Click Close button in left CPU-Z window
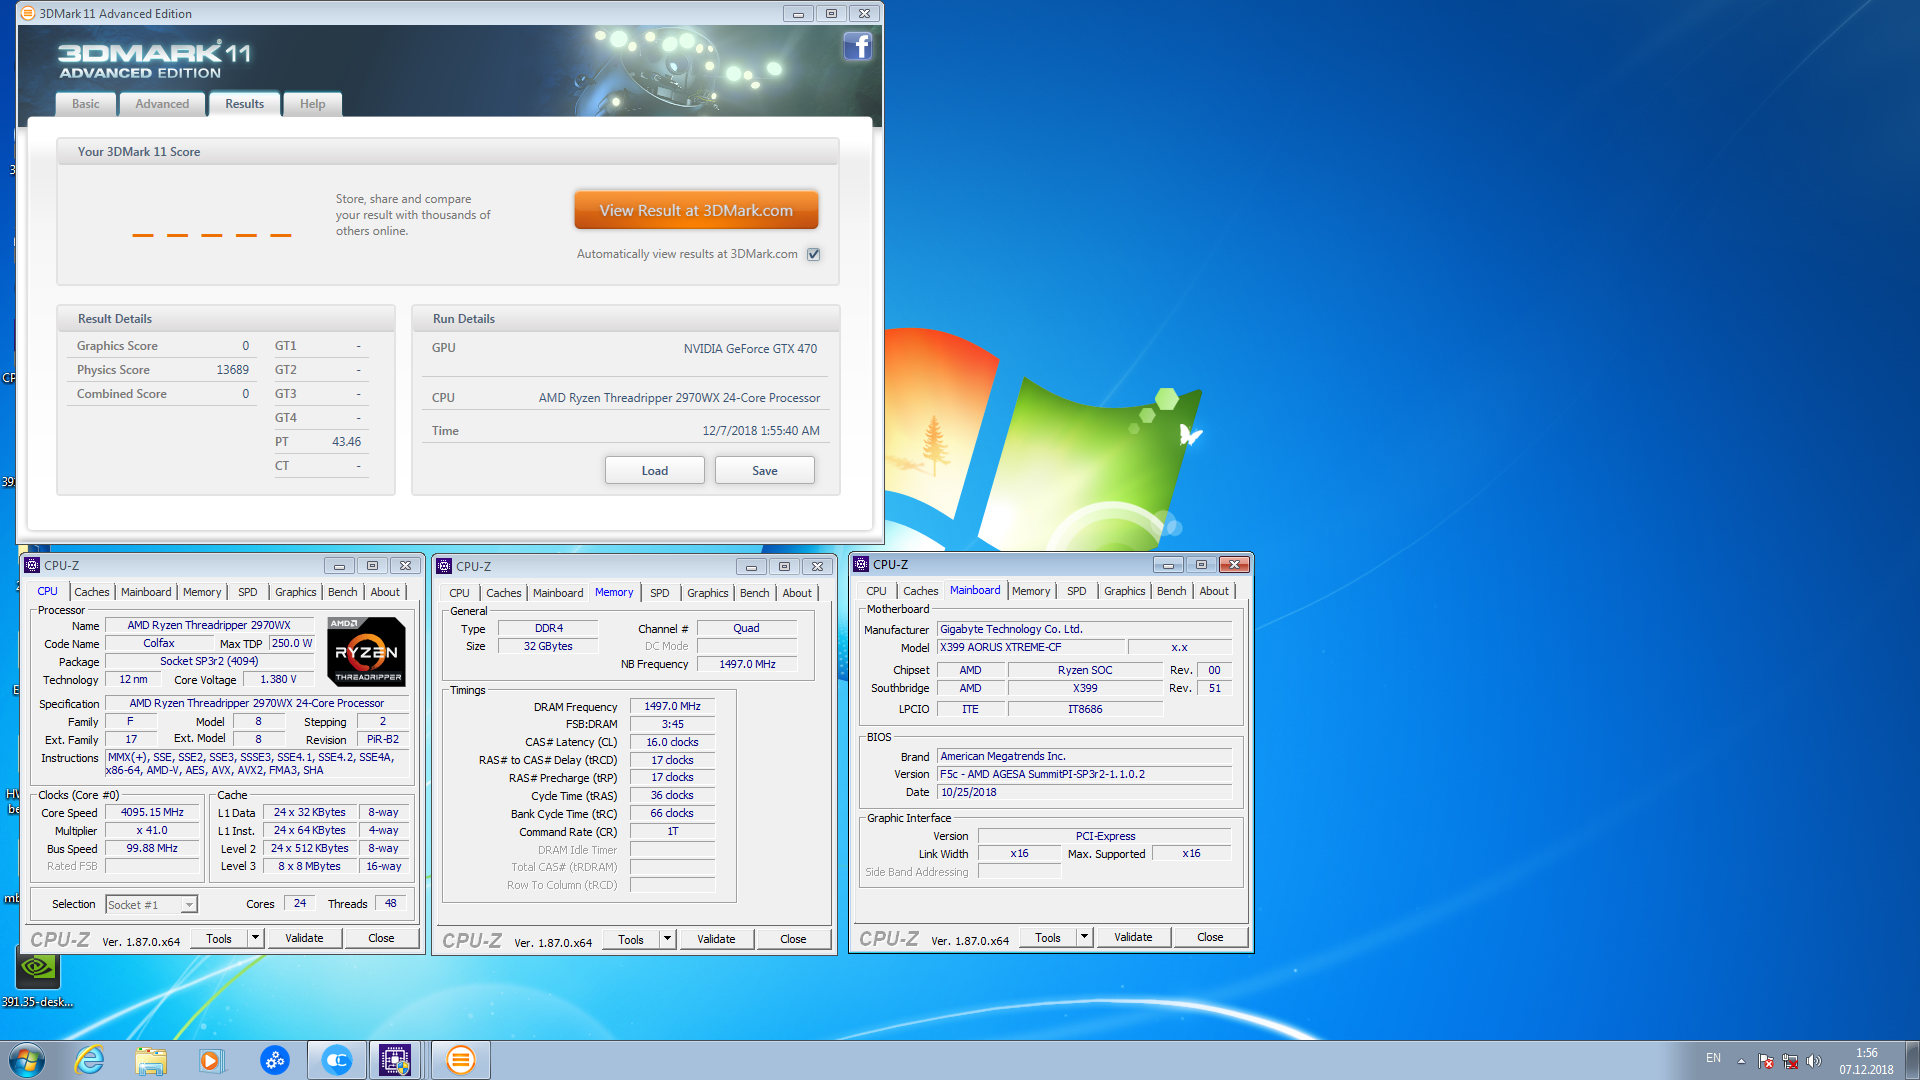This screenshot has height=1080, width=1920. [x=381, y=938]
